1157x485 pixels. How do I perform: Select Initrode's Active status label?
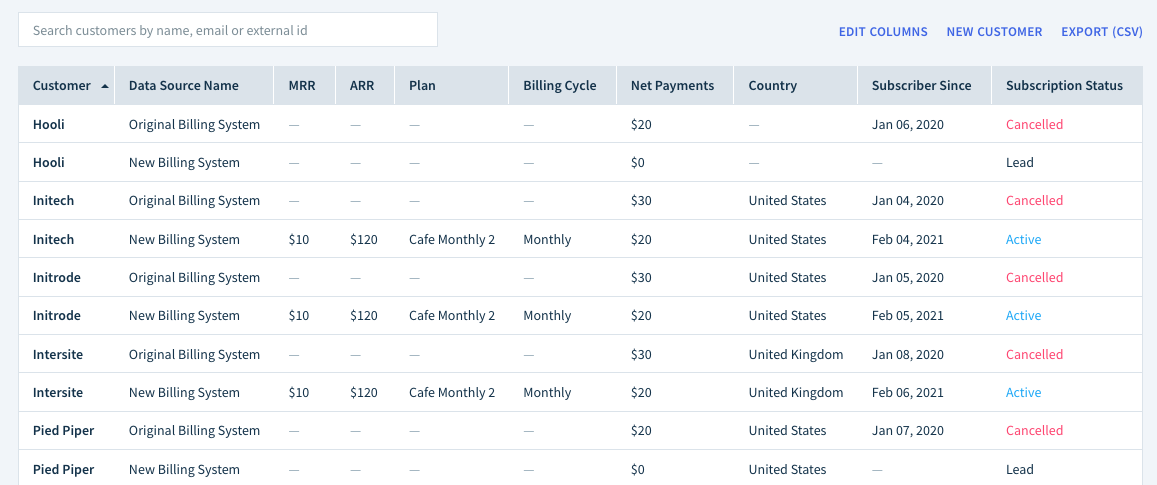(x=1023, y=316)
